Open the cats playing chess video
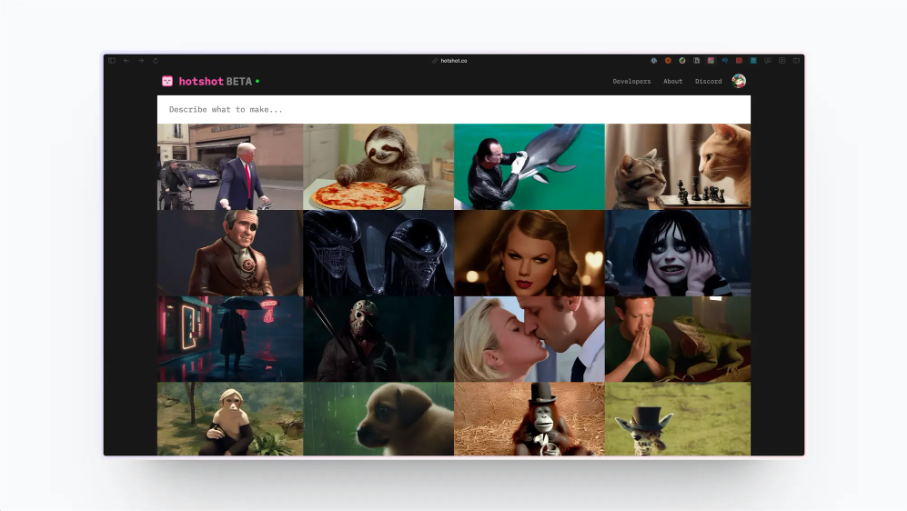Image resolution: width=907 pixels, height=511 pixels. 678,167
